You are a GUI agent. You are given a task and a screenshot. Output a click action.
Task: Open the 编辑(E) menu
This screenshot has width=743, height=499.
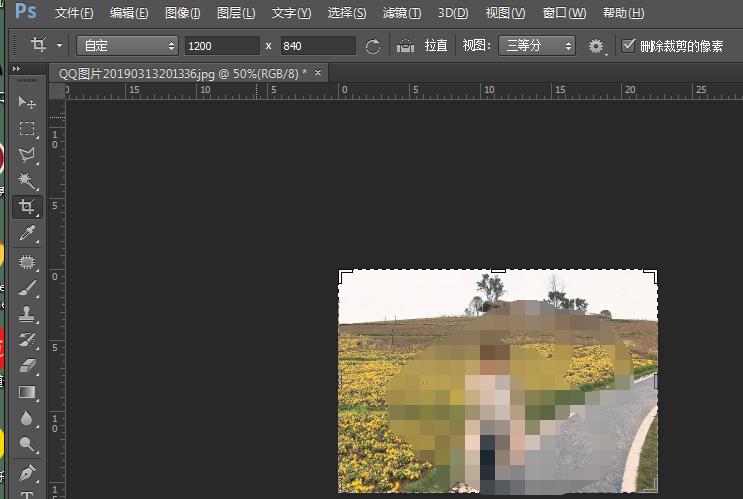tap(129, 13)
